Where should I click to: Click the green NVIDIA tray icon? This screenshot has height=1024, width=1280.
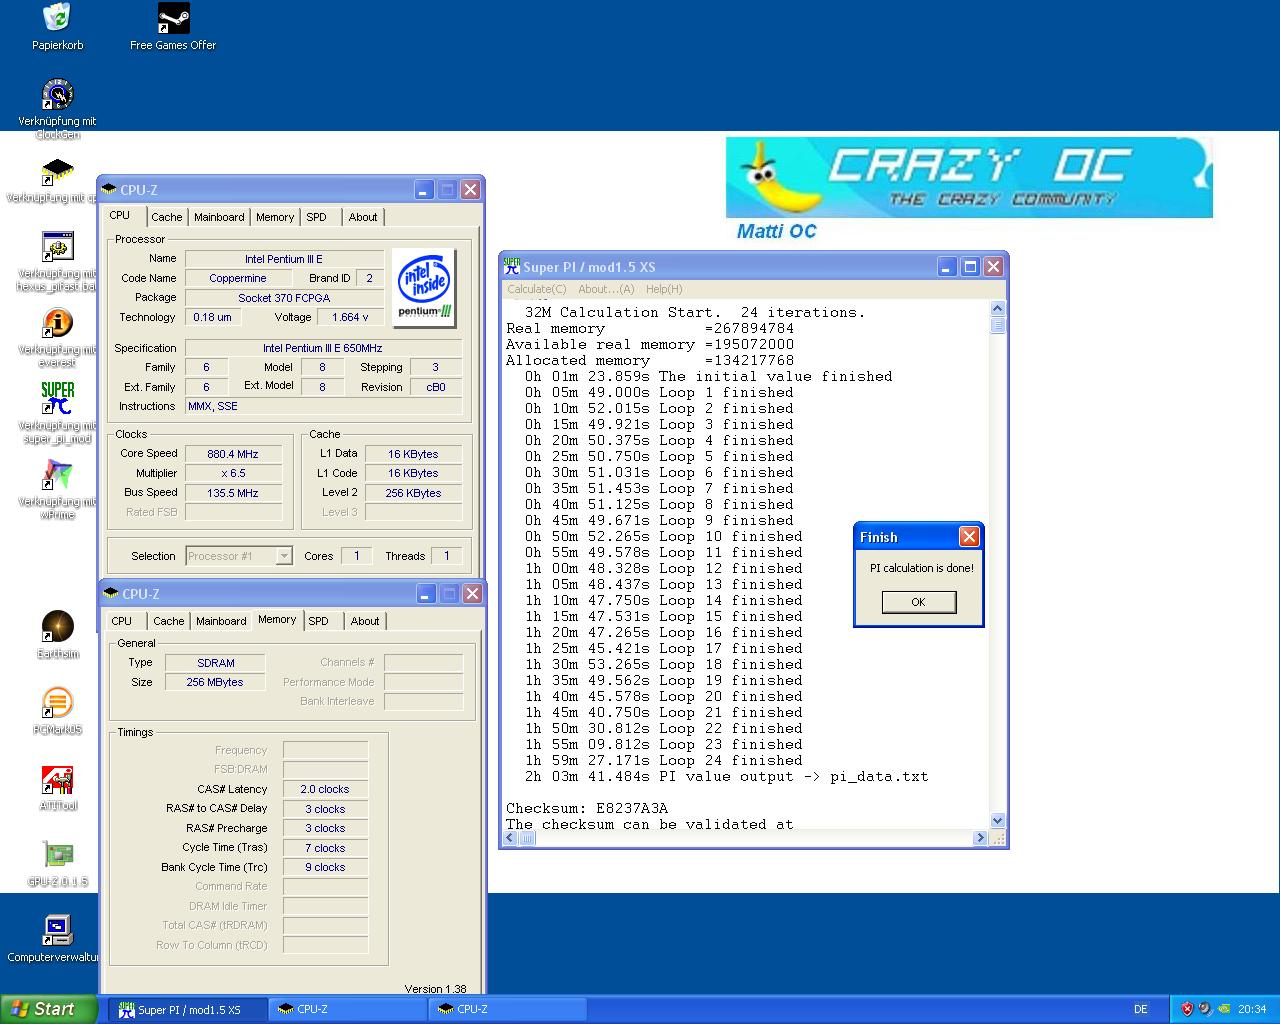coord(1224,1009)
